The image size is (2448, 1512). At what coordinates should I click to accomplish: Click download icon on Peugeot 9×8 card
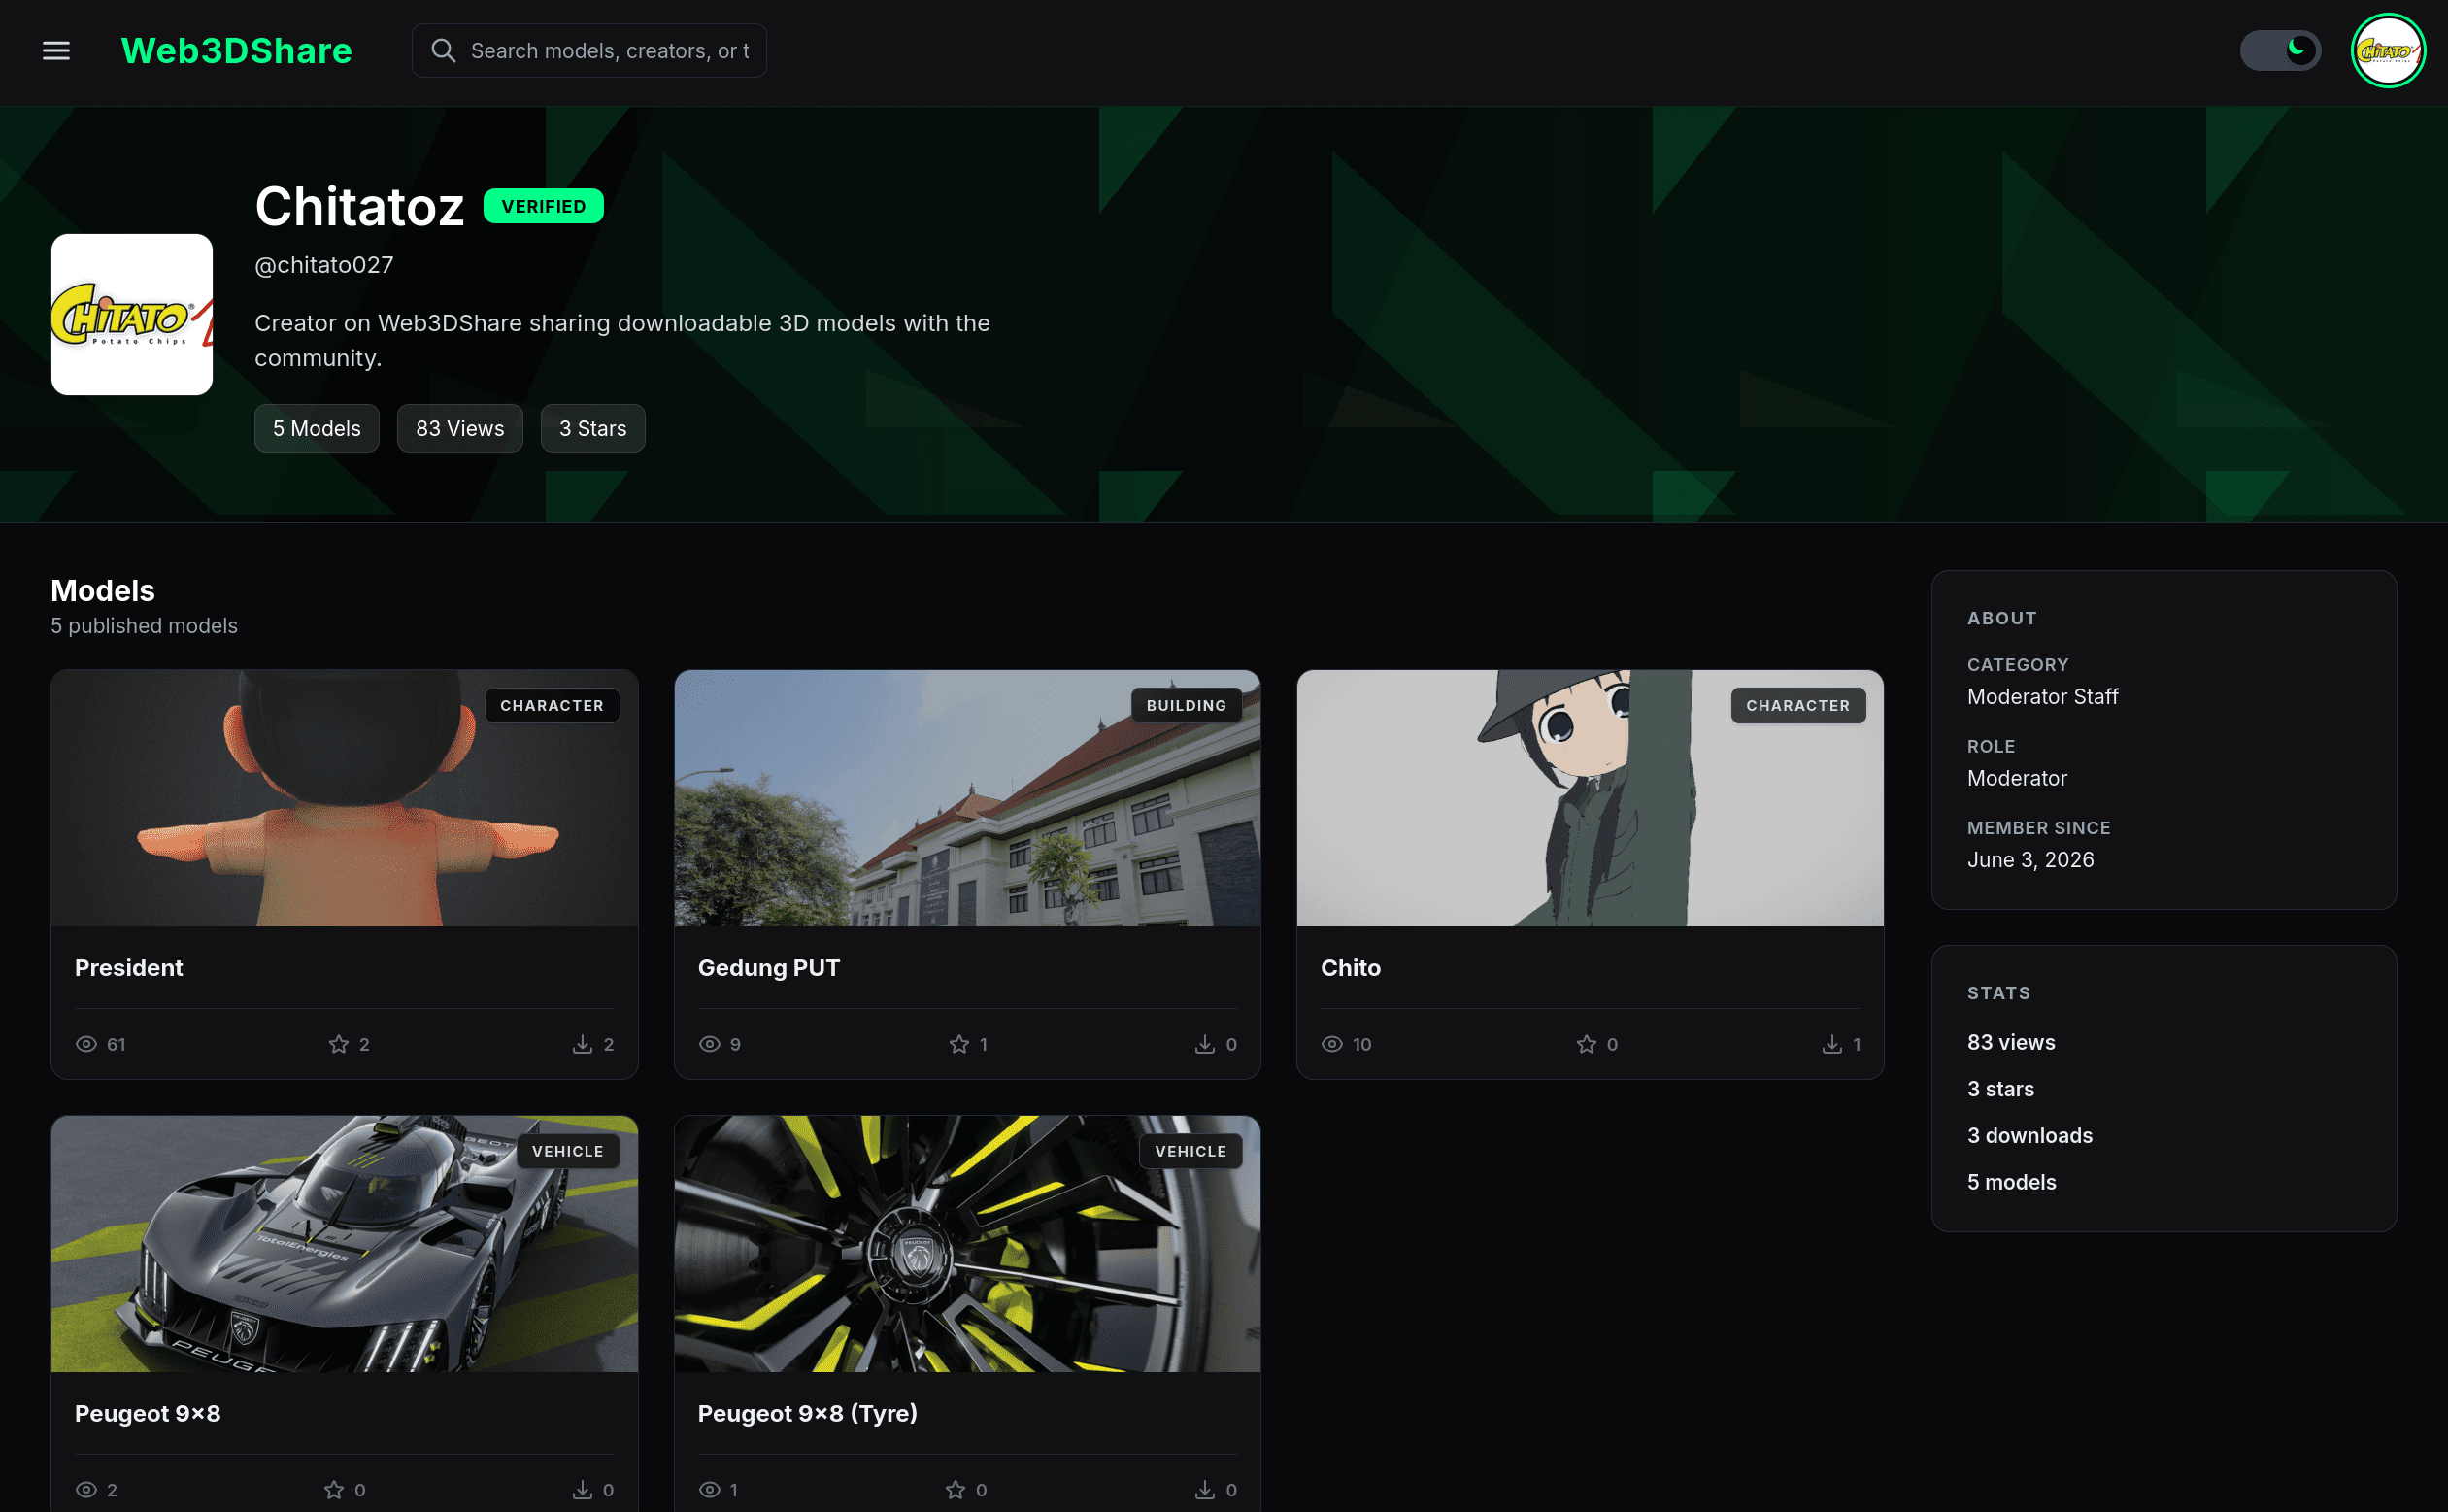coord(582,1490)
